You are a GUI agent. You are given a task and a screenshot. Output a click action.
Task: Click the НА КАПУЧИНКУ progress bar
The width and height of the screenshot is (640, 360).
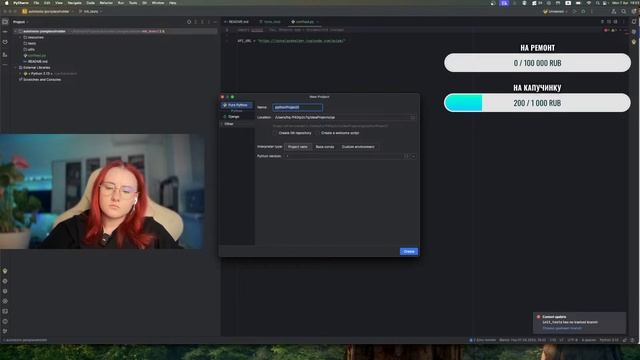point(537,103)
